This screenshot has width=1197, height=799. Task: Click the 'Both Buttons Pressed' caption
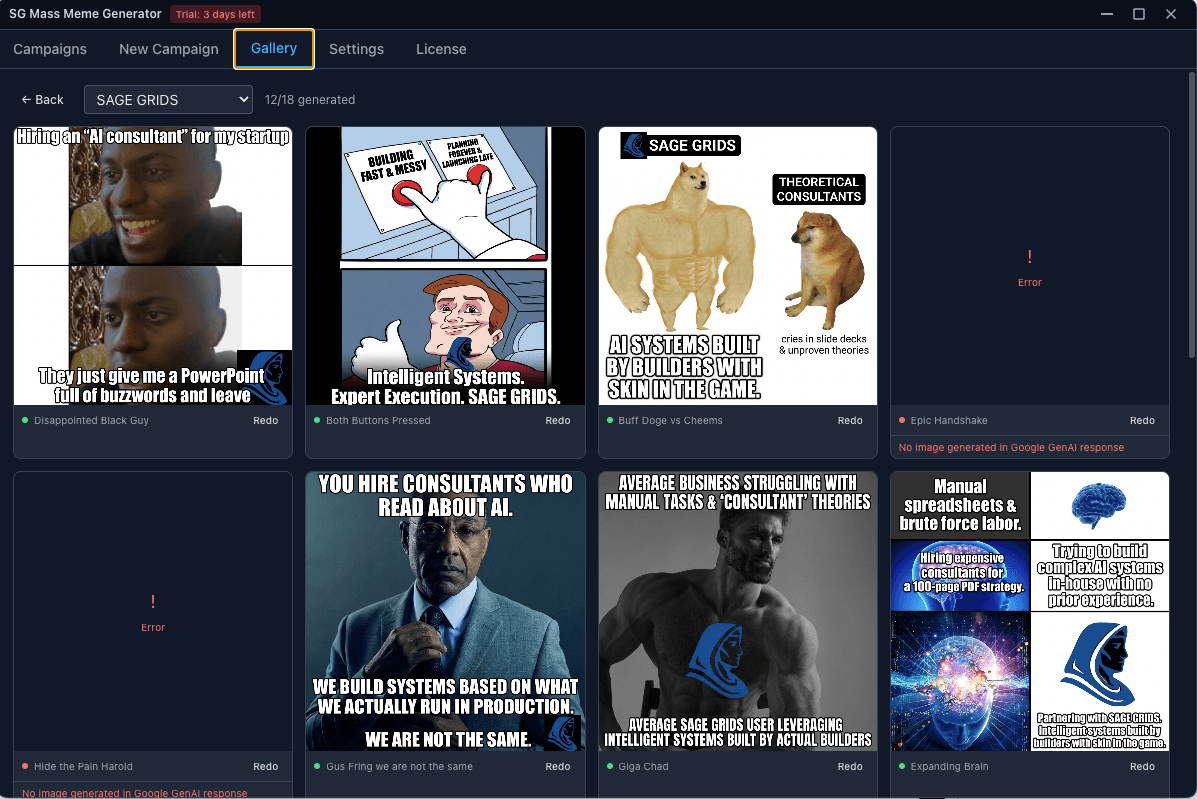[378, 420]
